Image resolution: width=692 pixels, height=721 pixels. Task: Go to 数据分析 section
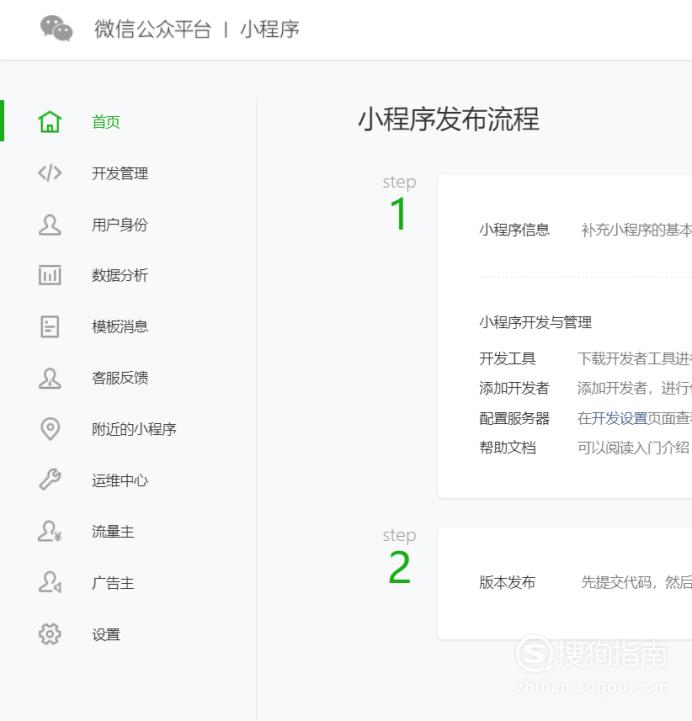point(120,275)
